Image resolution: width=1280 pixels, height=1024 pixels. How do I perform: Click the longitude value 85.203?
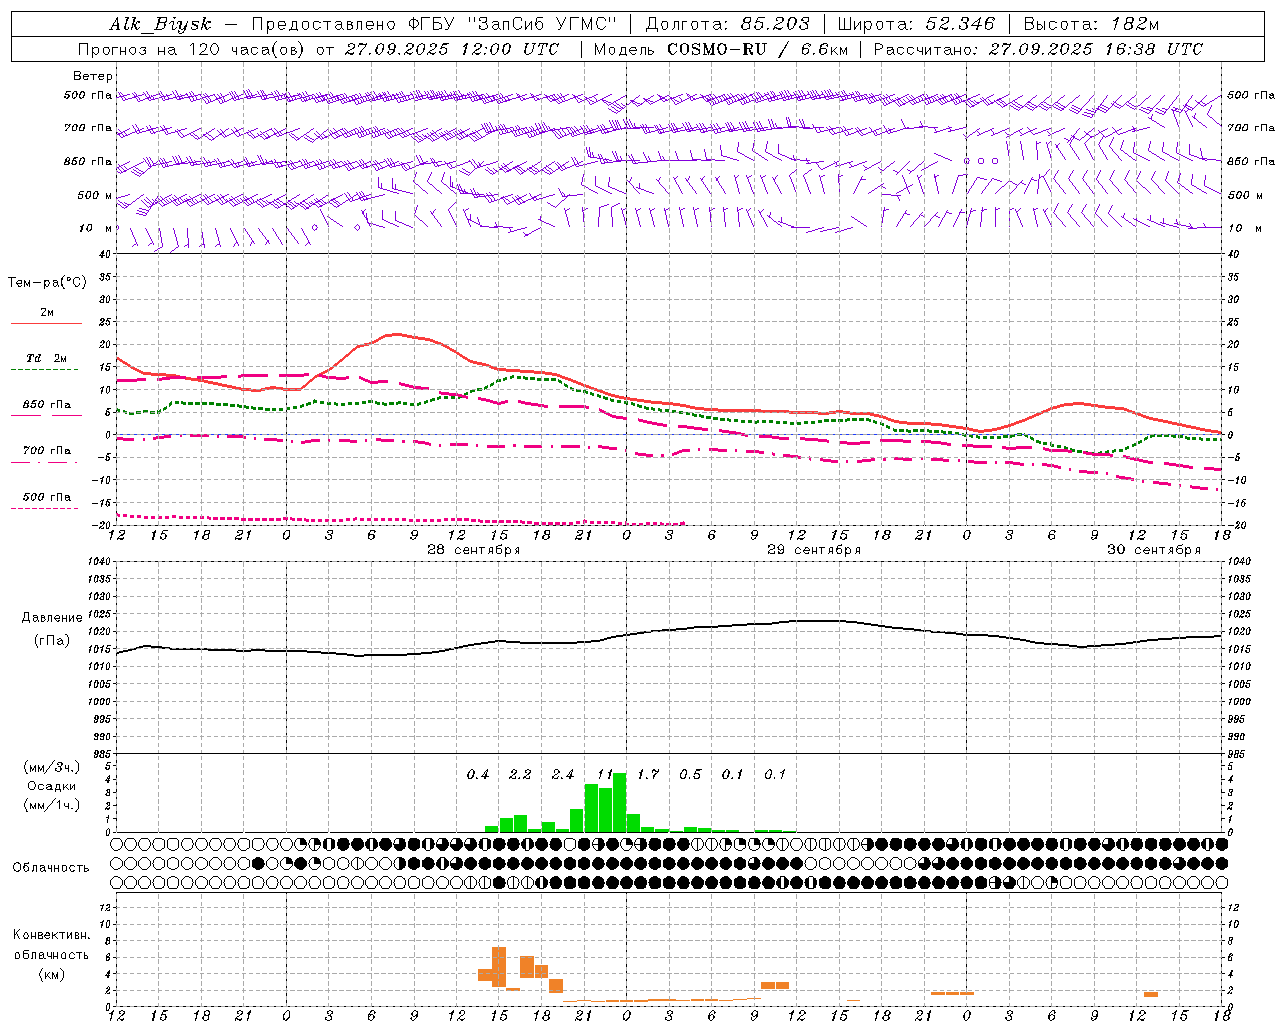coord(775,24)
